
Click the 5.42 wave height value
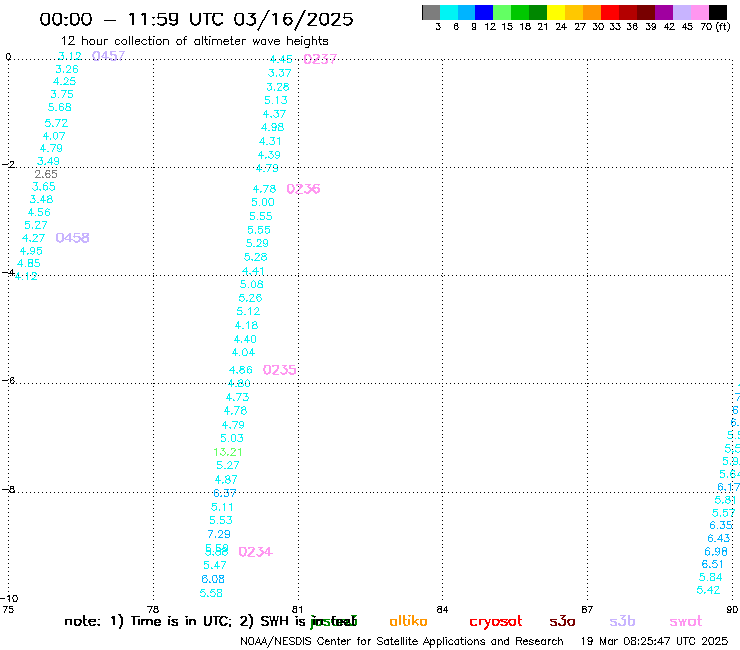[708, 590]
